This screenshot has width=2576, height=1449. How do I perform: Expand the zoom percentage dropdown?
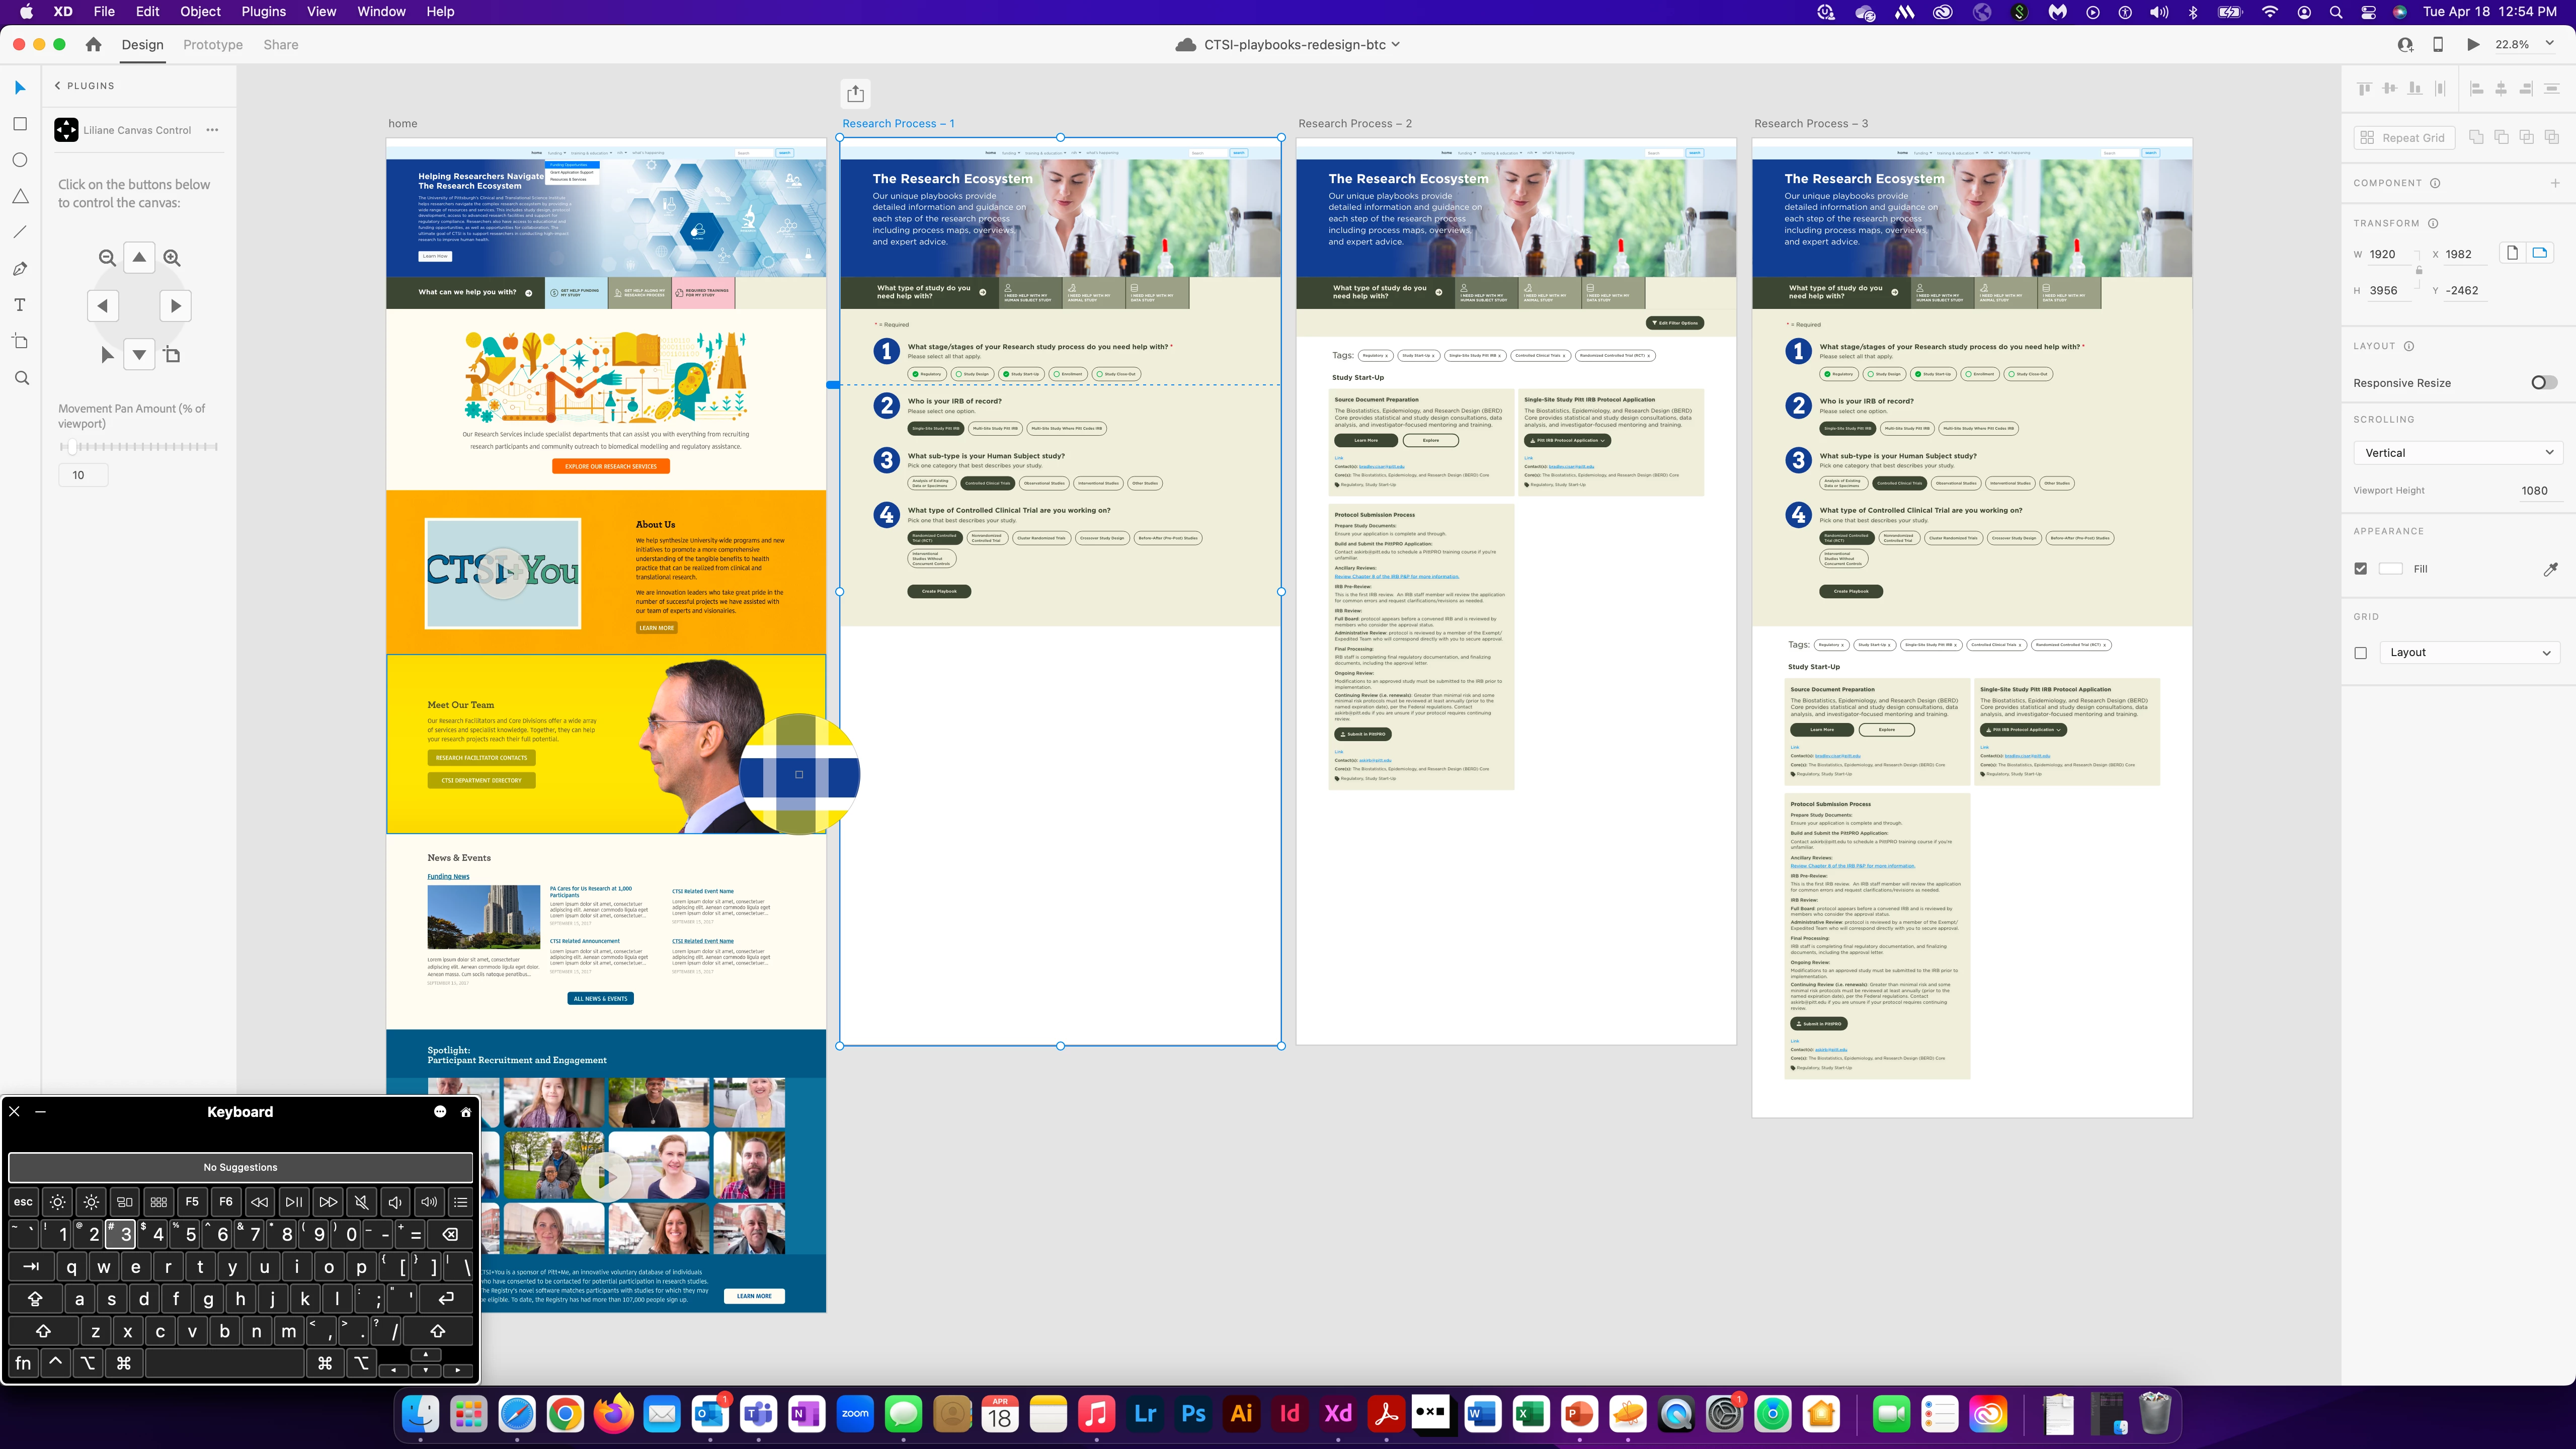point(2550,44)
